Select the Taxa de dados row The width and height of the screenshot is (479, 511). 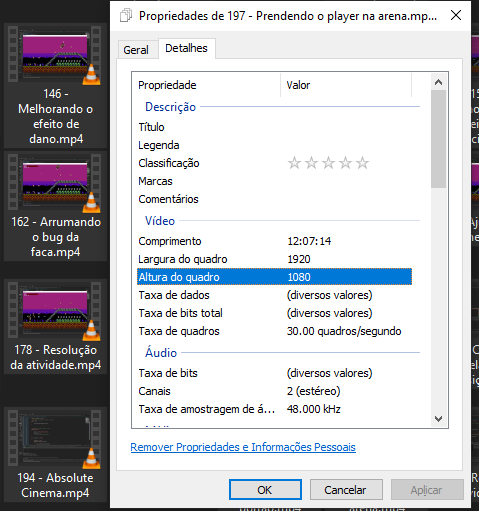[274, 295]
